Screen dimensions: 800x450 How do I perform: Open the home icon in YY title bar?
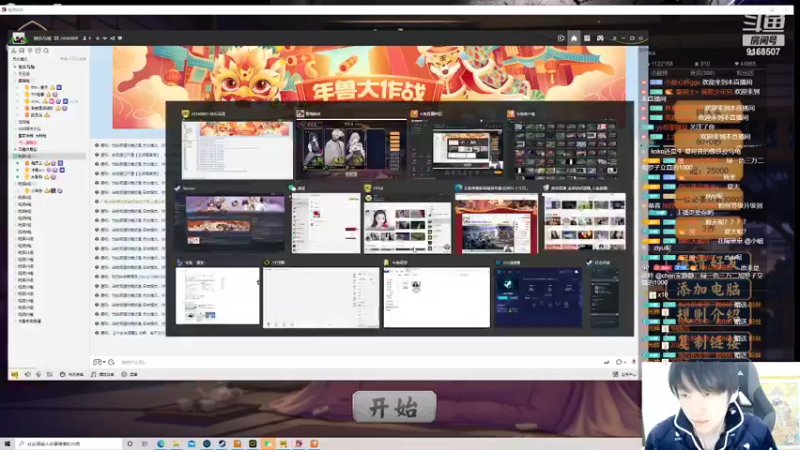coord(574,38)
